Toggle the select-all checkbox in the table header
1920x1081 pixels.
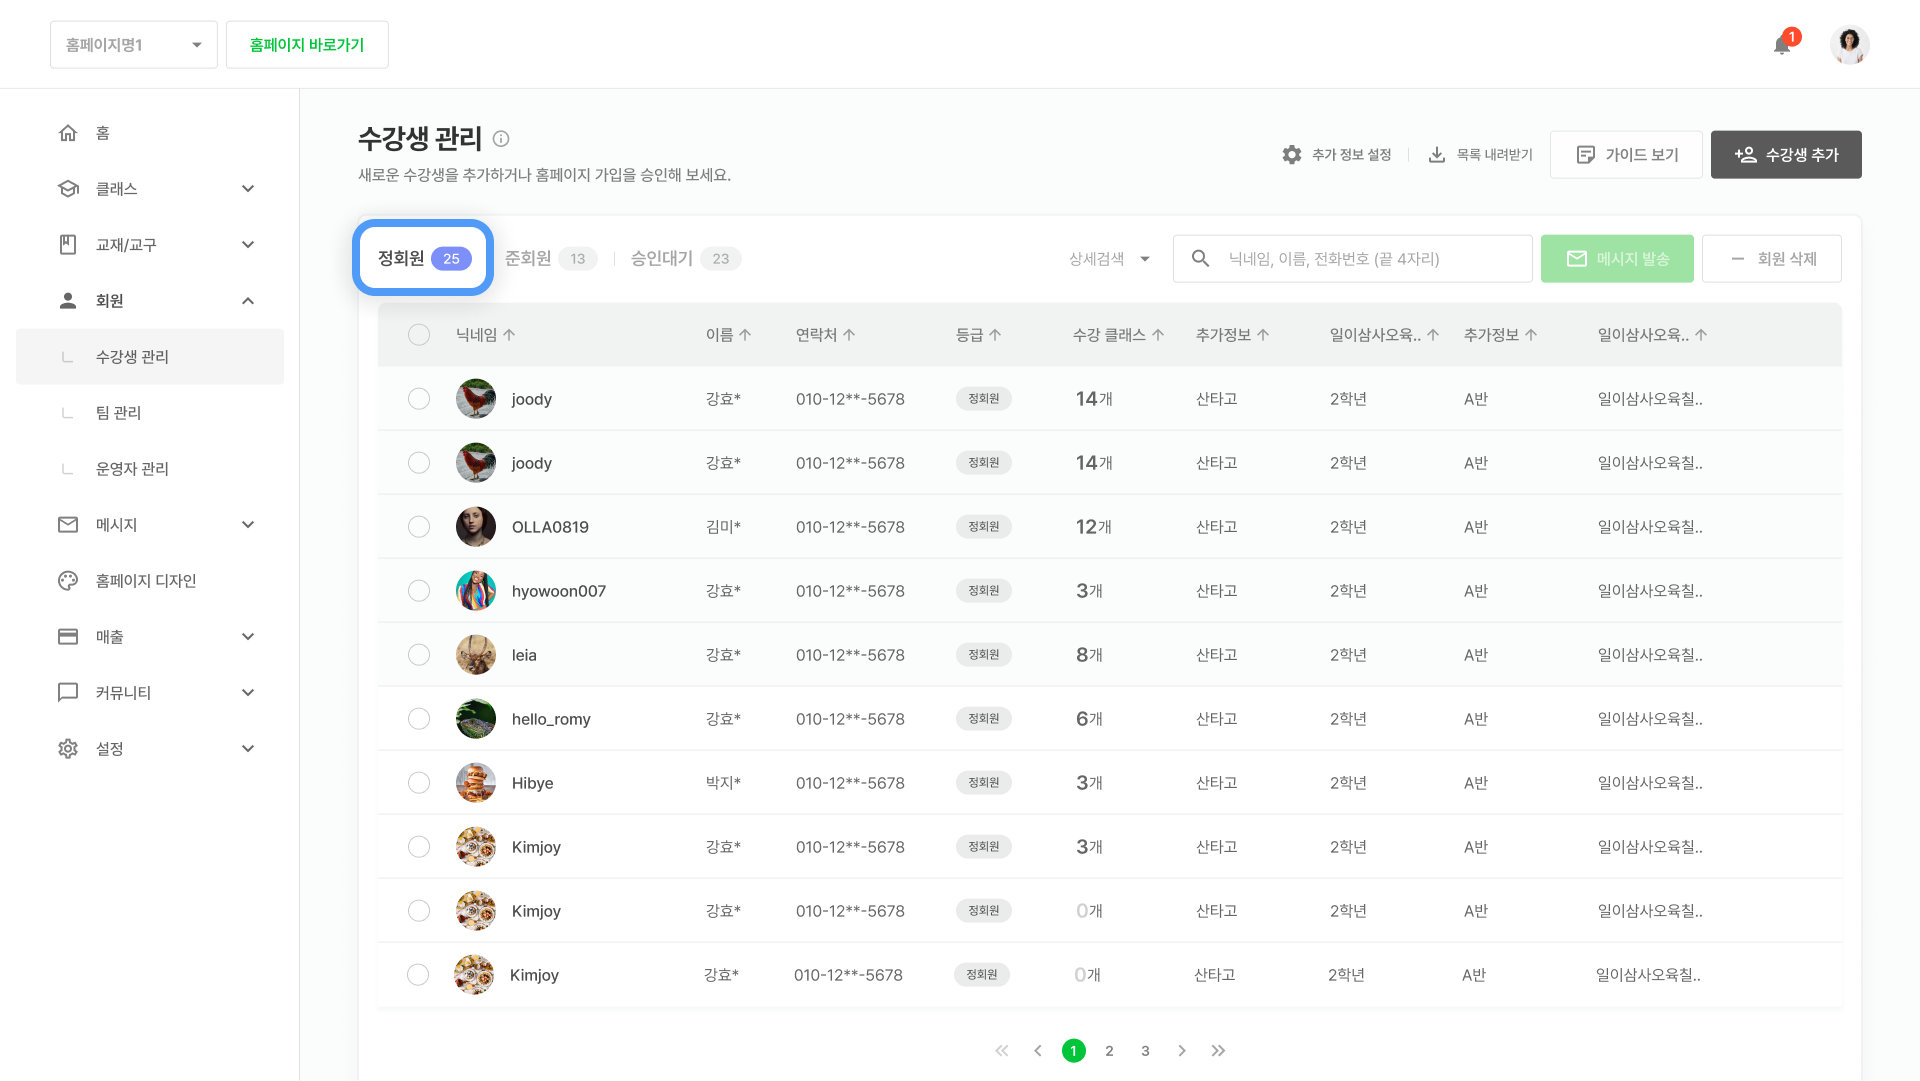(419, 335)
